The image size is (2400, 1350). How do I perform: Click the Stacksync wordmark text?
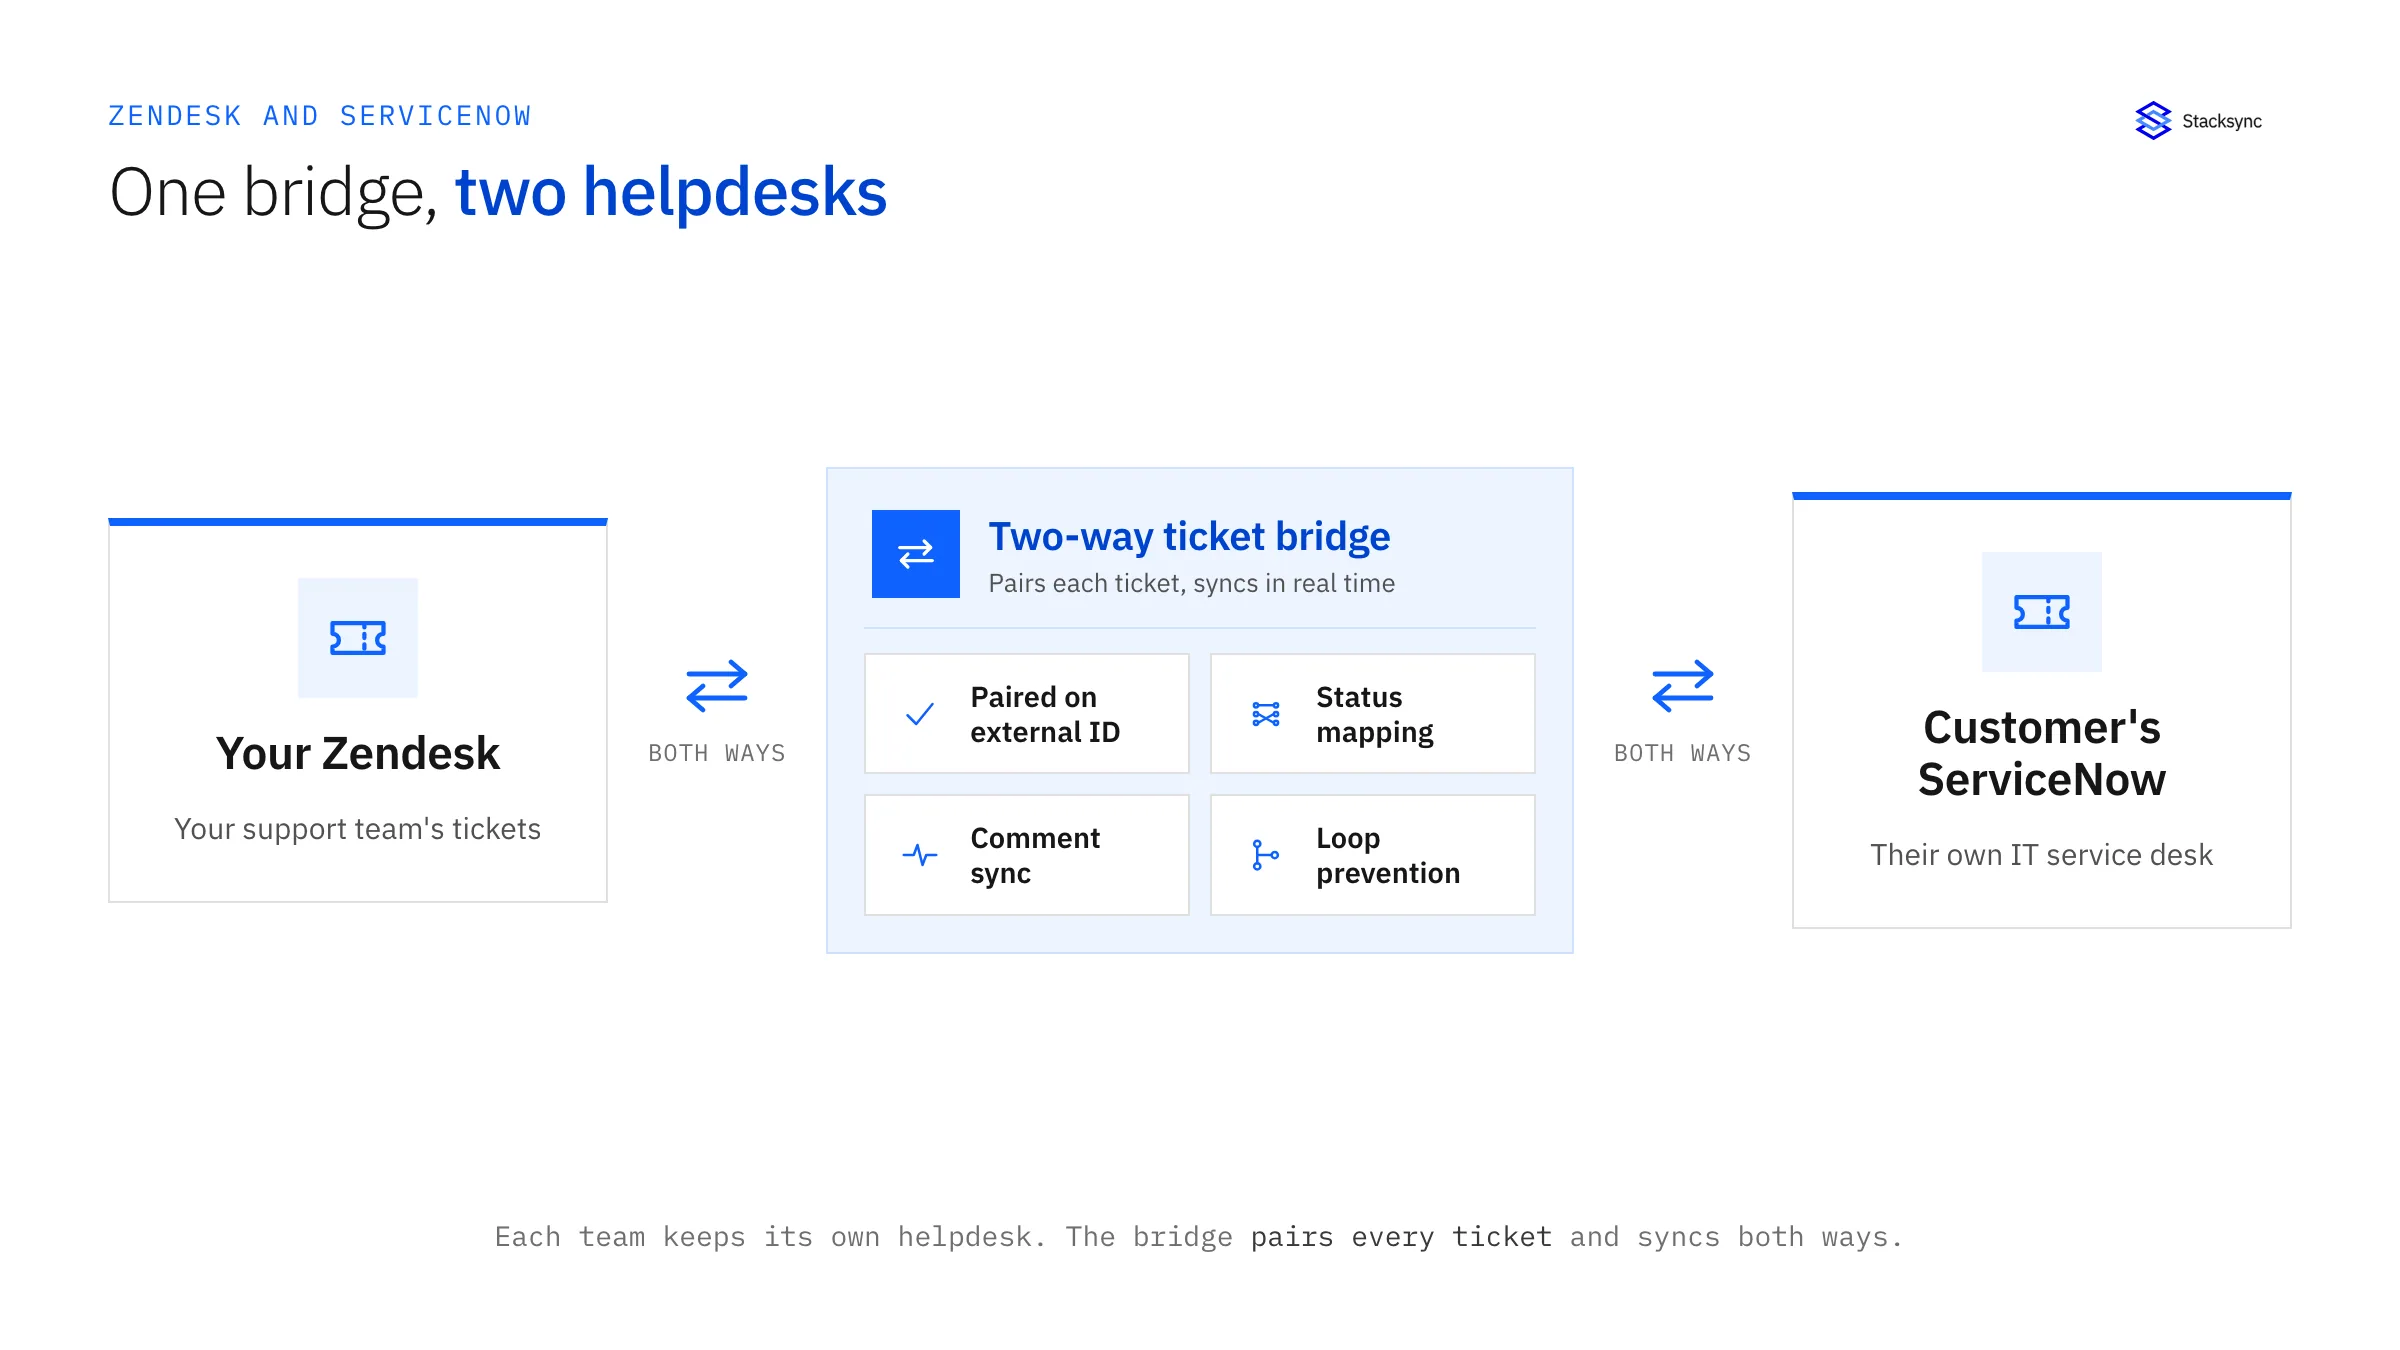pos(2222,121)
